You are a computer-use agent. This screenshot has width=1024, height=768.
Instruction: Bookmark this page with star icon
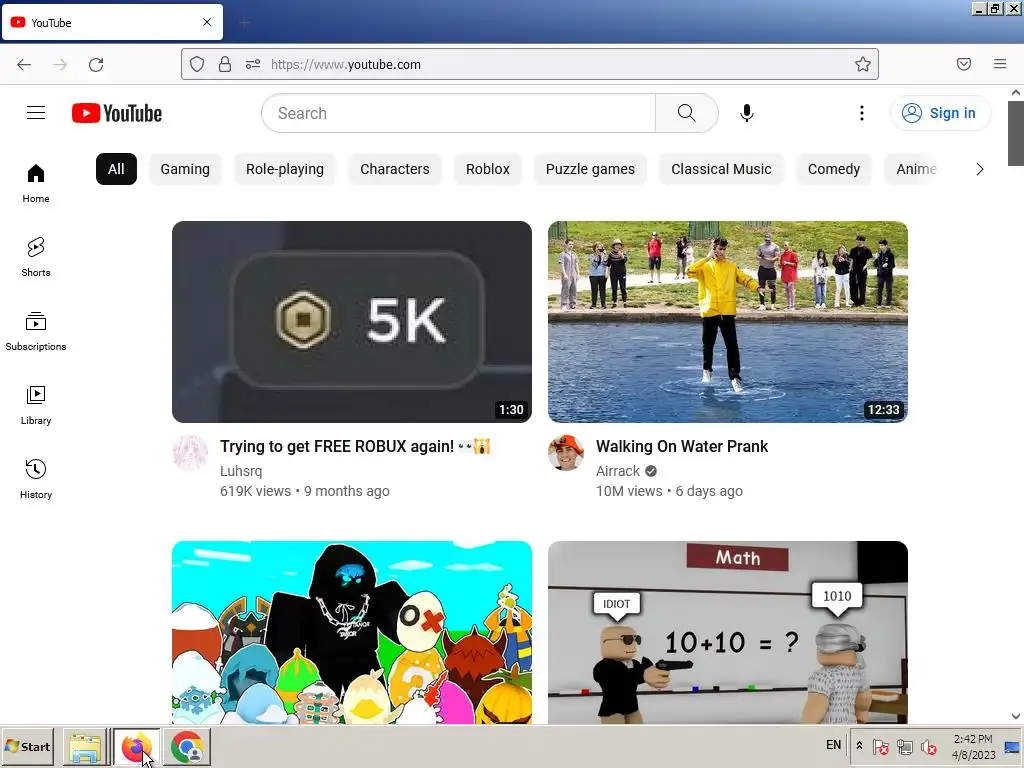(863, 64)
